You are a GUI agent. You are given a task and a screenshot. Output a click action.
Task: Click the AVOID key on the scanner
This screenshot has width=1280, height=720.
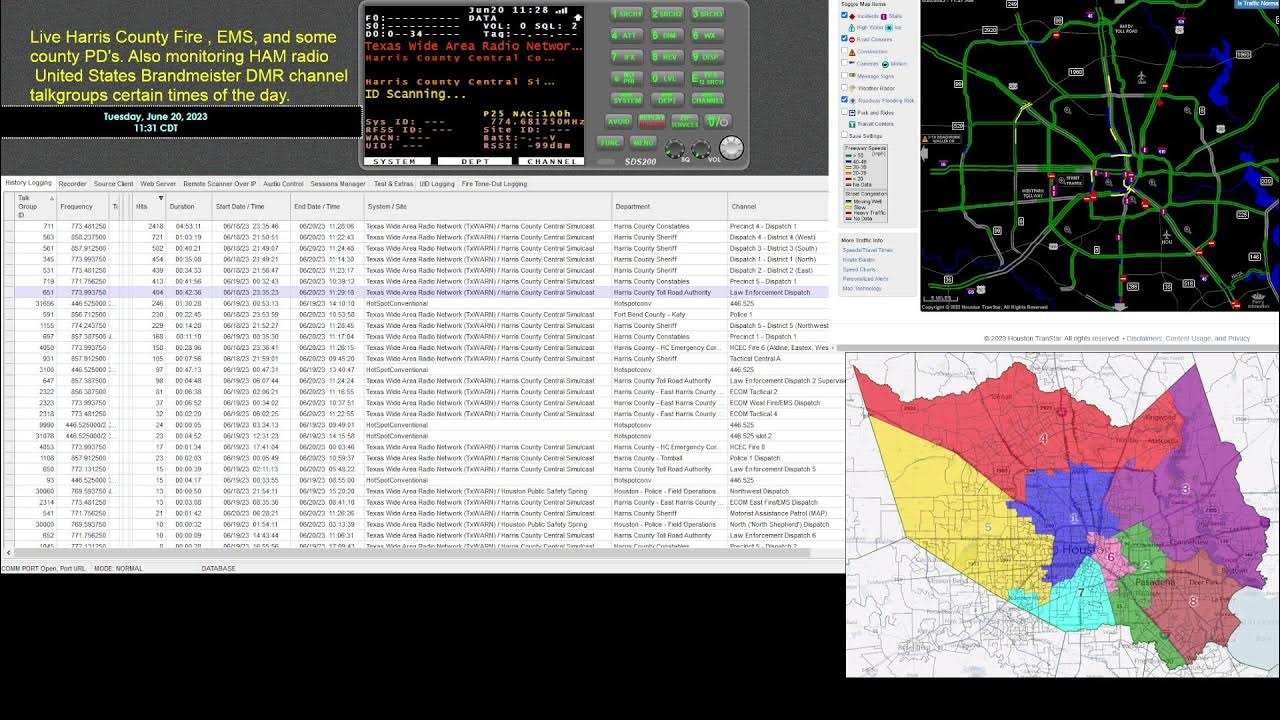pyautogui.click(x=619, y=121)
